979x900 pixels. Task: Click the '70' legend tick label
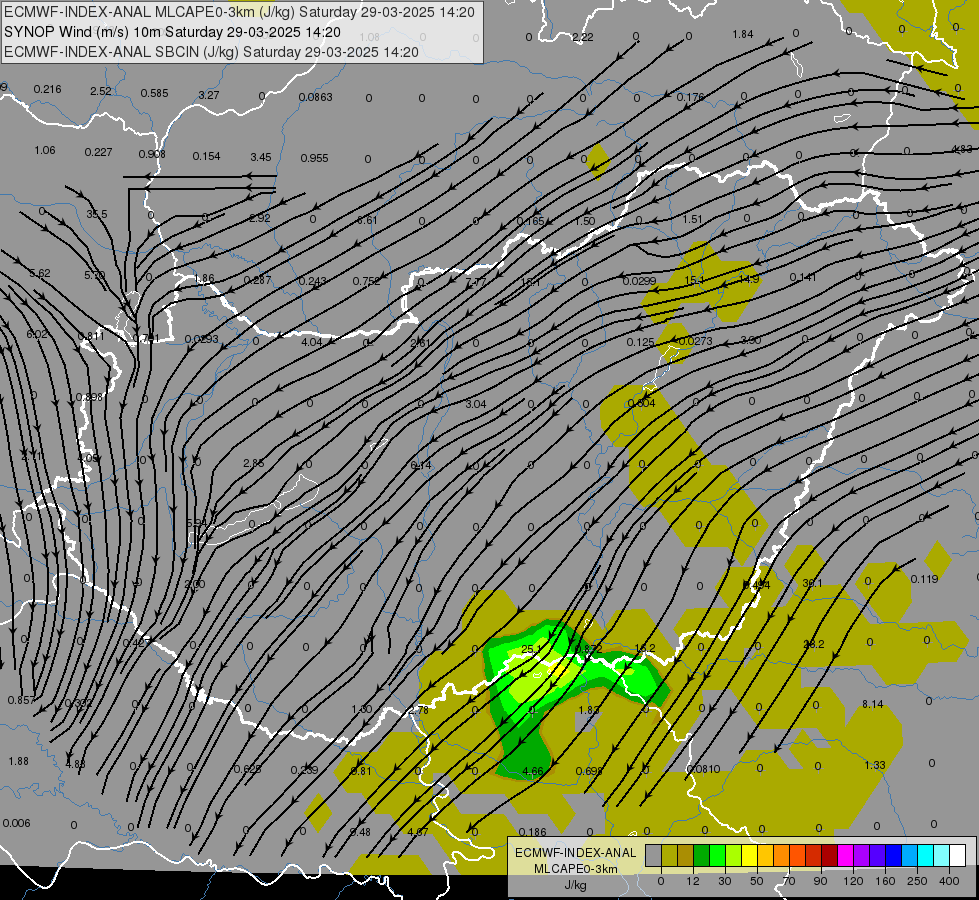point(789,881)
